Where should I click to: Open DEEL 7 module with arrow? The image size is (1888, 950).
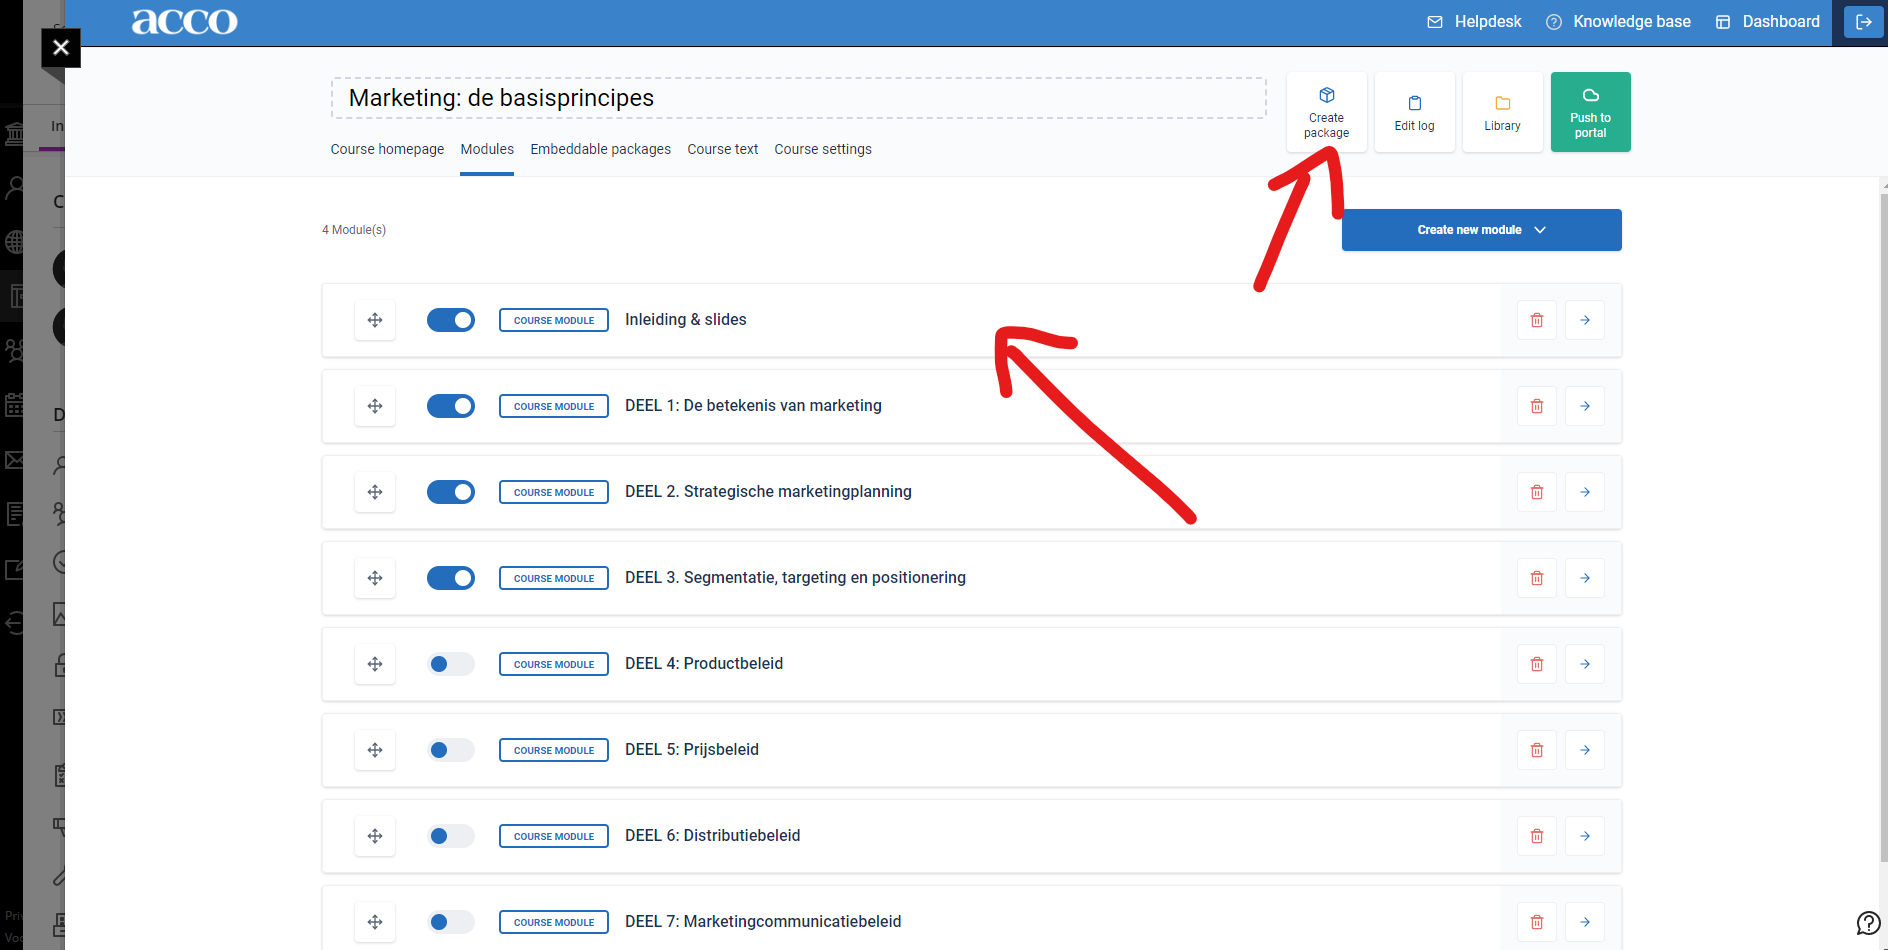tap(1585, 922)
